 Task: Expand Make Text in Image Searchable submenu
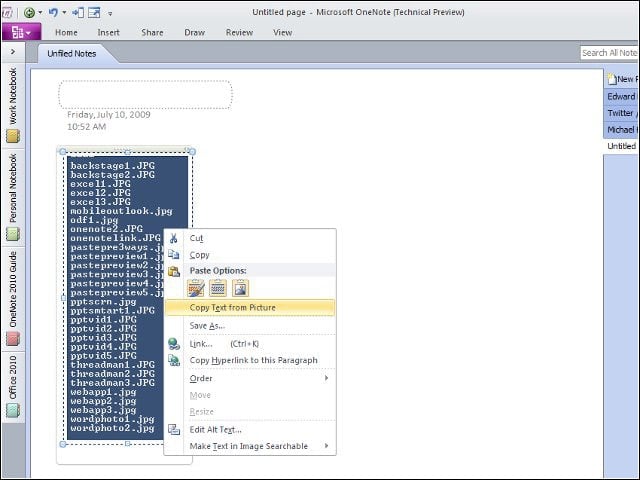(250, 446)
